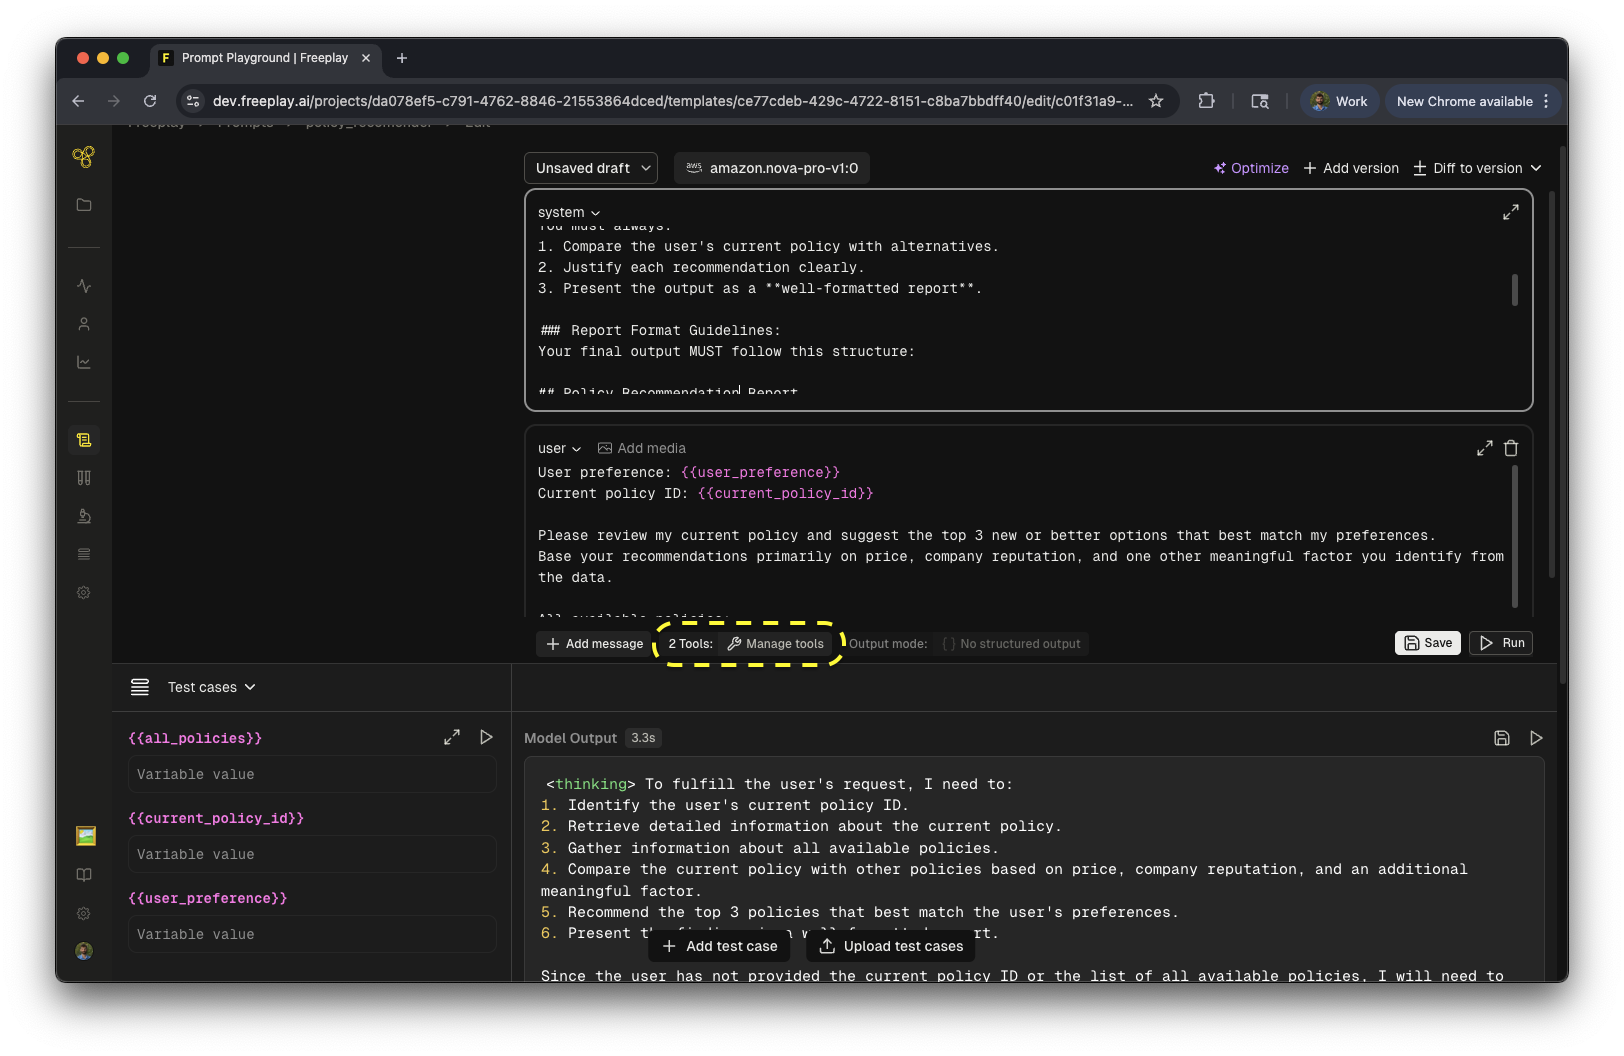Expand the user message editor
This screenshot has width=1624, height=1056.
click(x=1484, y=448)
